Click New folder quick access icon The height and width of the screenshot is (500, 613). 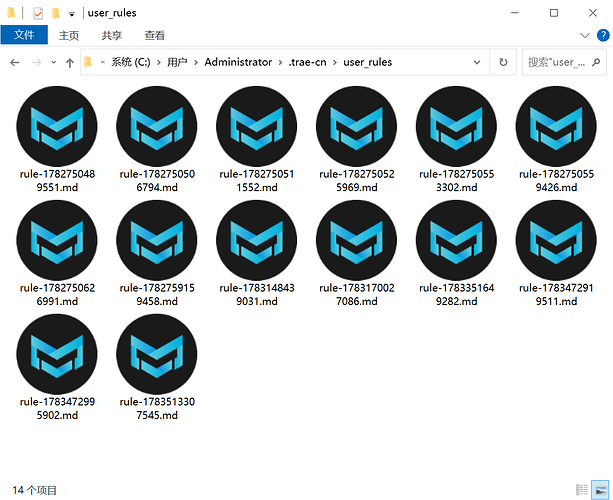pos(56,13)
